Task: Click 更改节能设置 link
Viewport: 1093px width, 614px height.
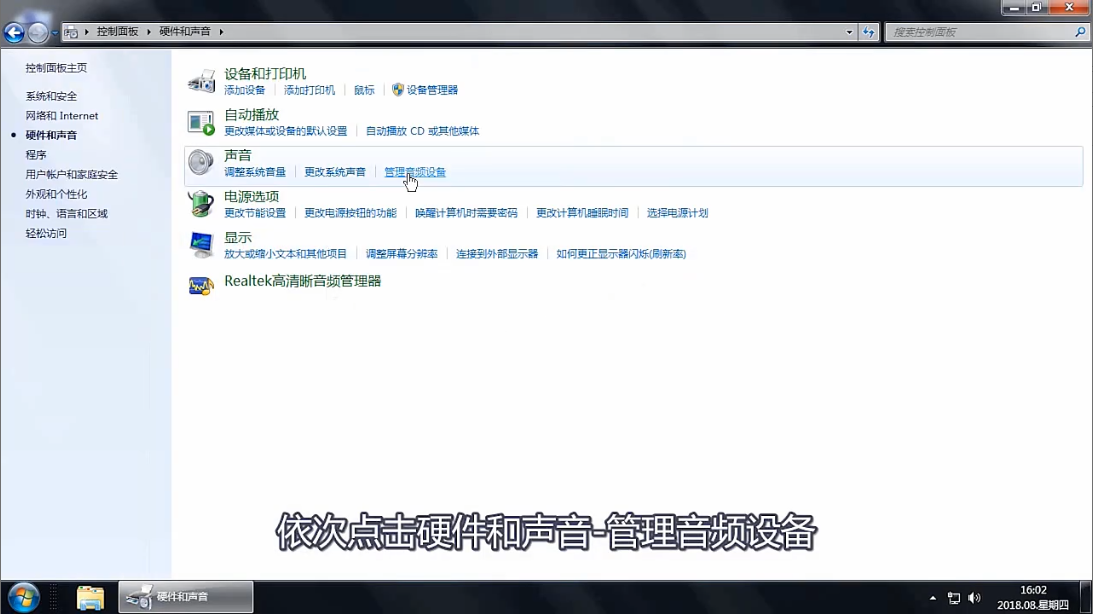Action: tap(255, 213)
